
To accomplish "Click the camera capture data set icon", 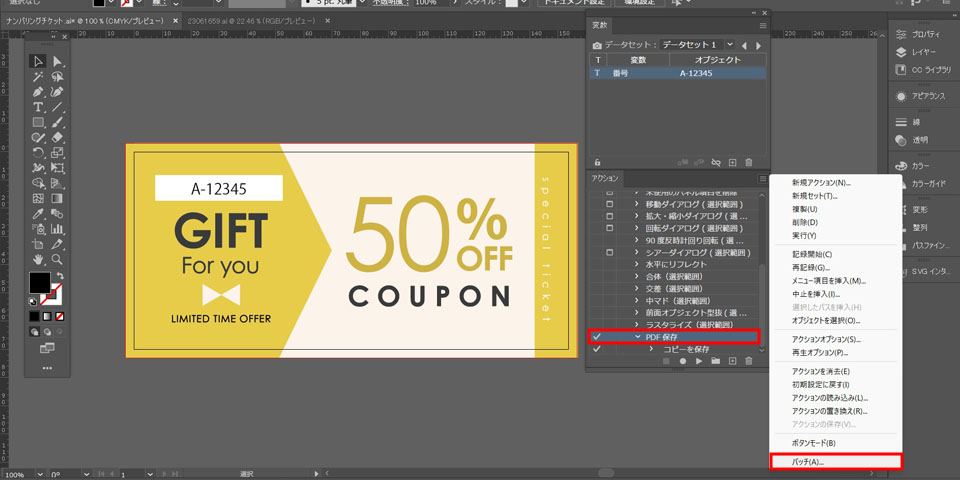I will (x=597, y=45).
